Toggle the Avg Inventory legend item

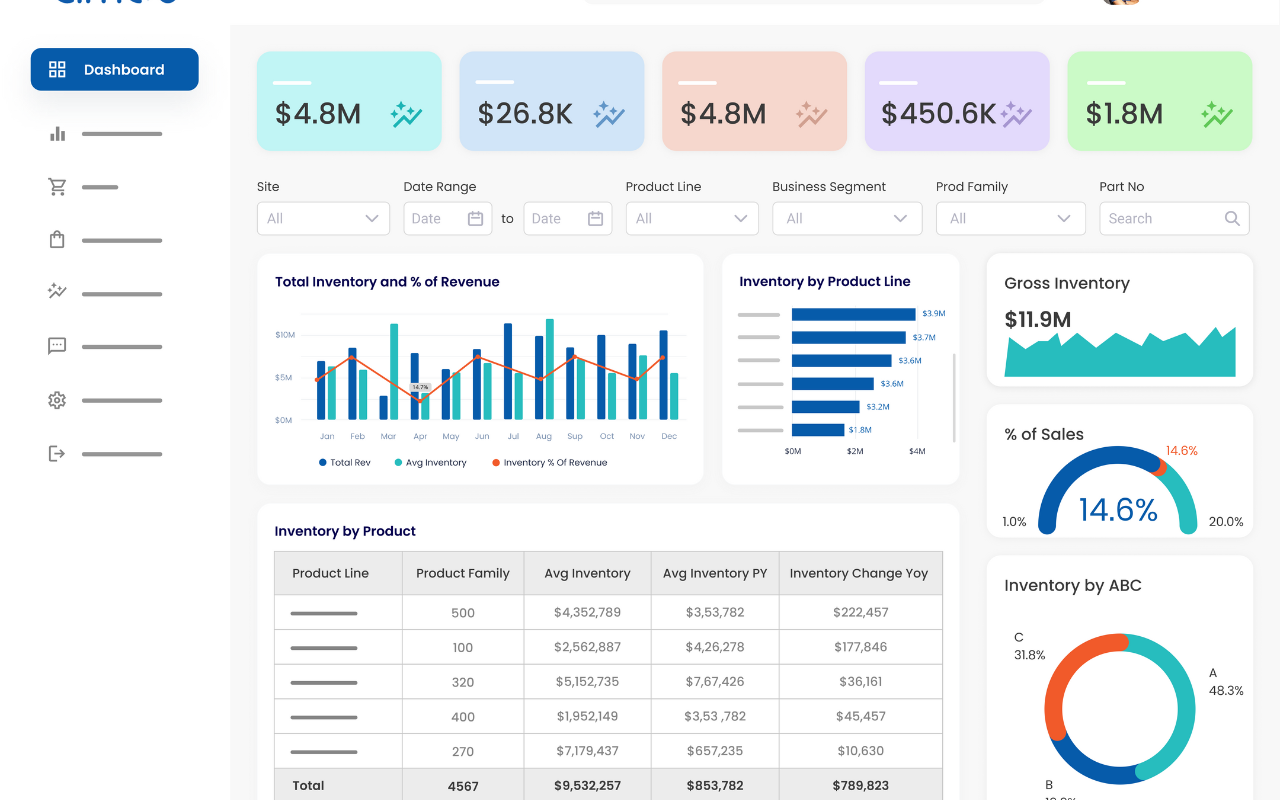(x=431, y=462)
